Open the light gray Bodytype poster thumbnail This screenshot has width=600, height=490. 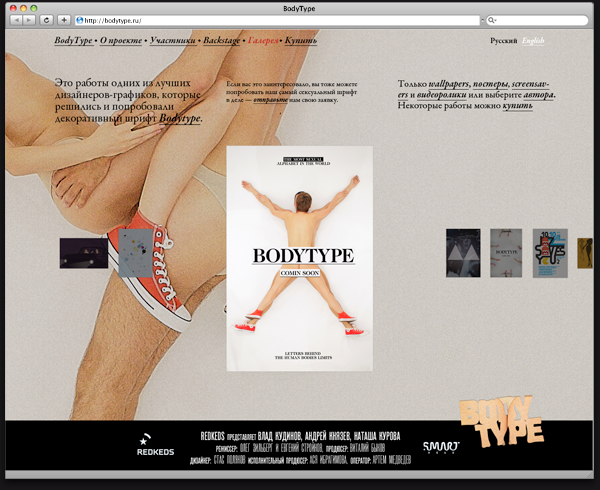(506, 253)
